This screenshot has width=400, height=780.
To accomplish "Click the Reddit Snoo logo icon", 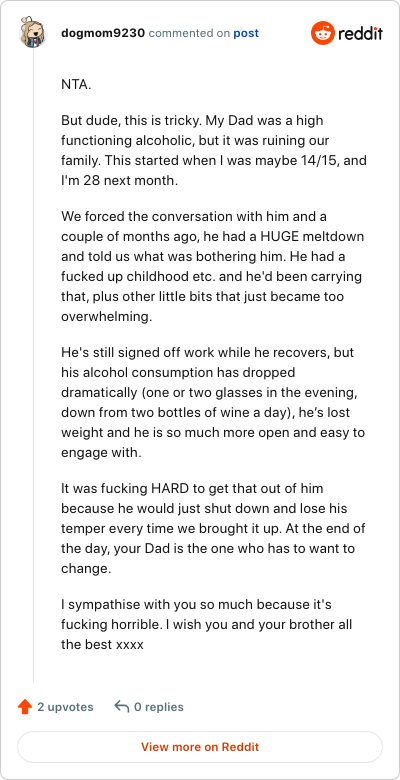I will click(x=322, y=33).
